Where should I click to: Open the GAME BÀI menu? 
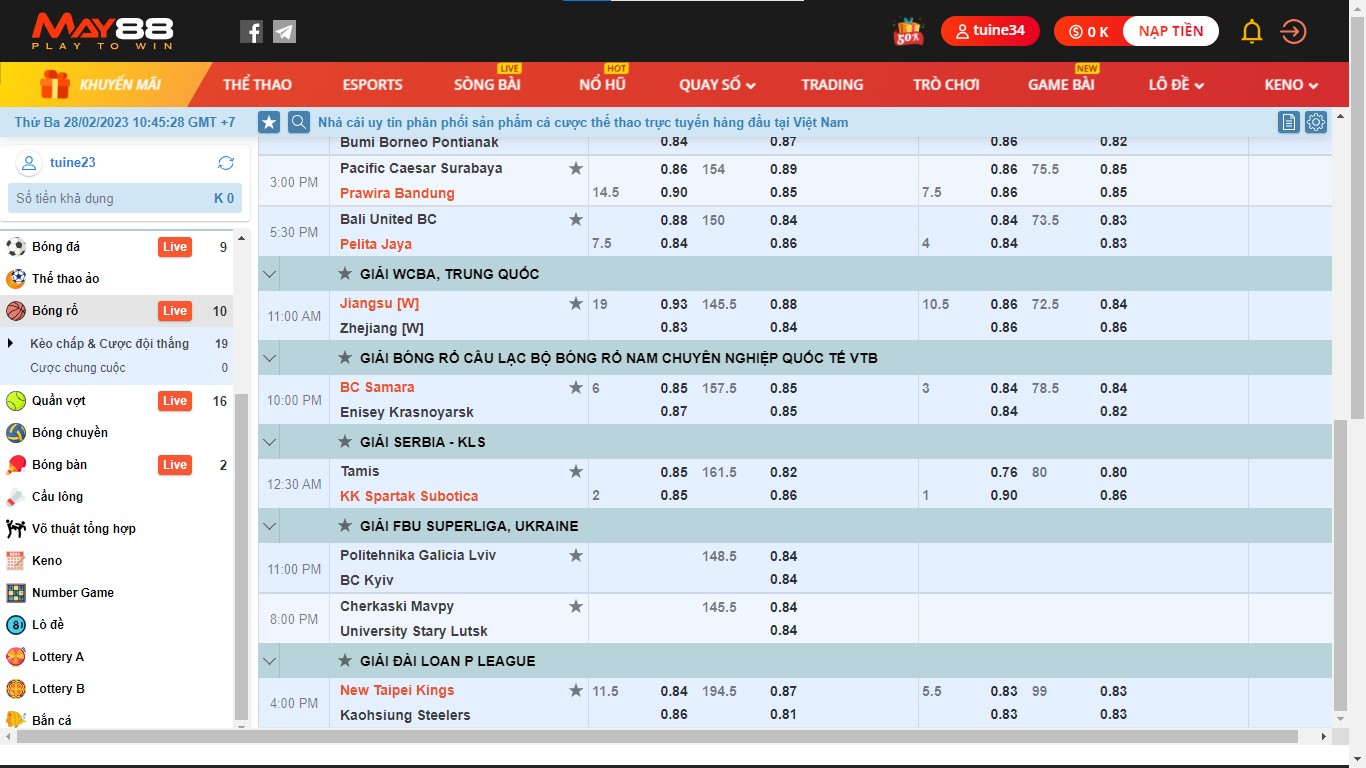(1061, 85)
